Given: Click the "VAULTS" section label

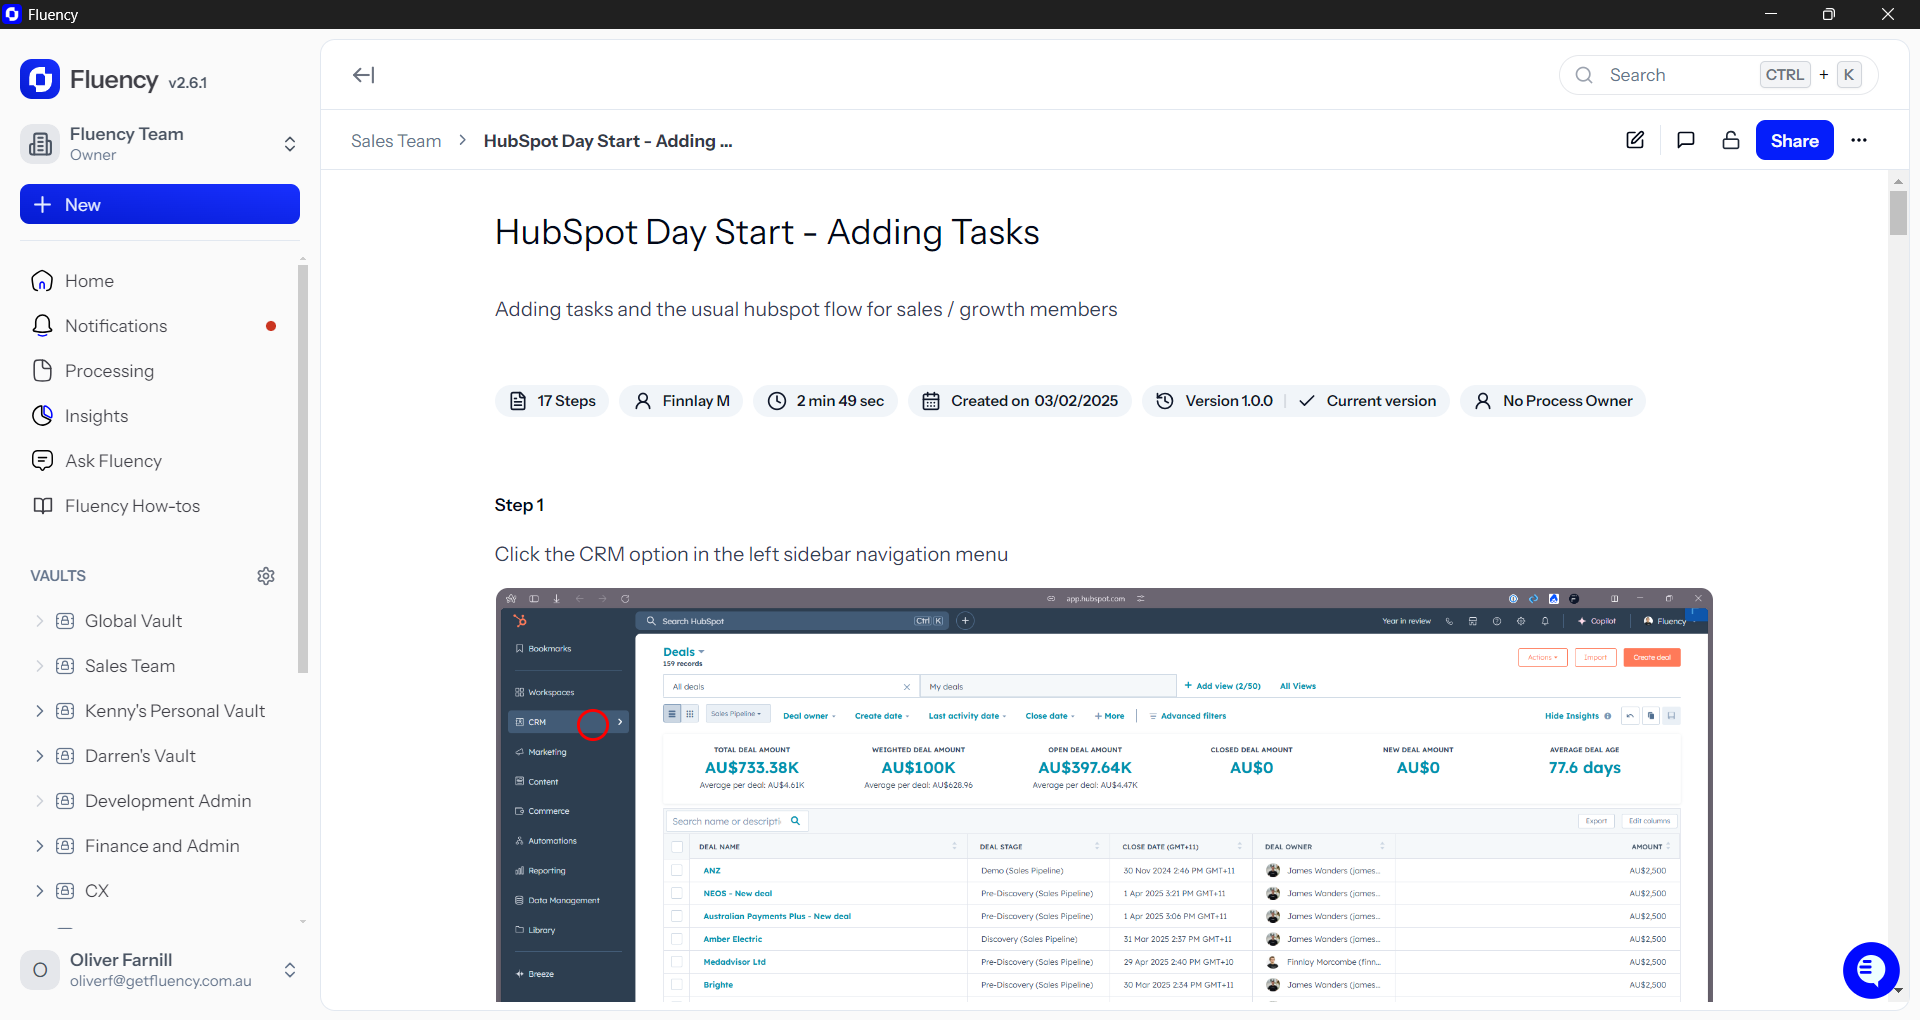Looking at the screenshot, I should [x=58, y=576].
